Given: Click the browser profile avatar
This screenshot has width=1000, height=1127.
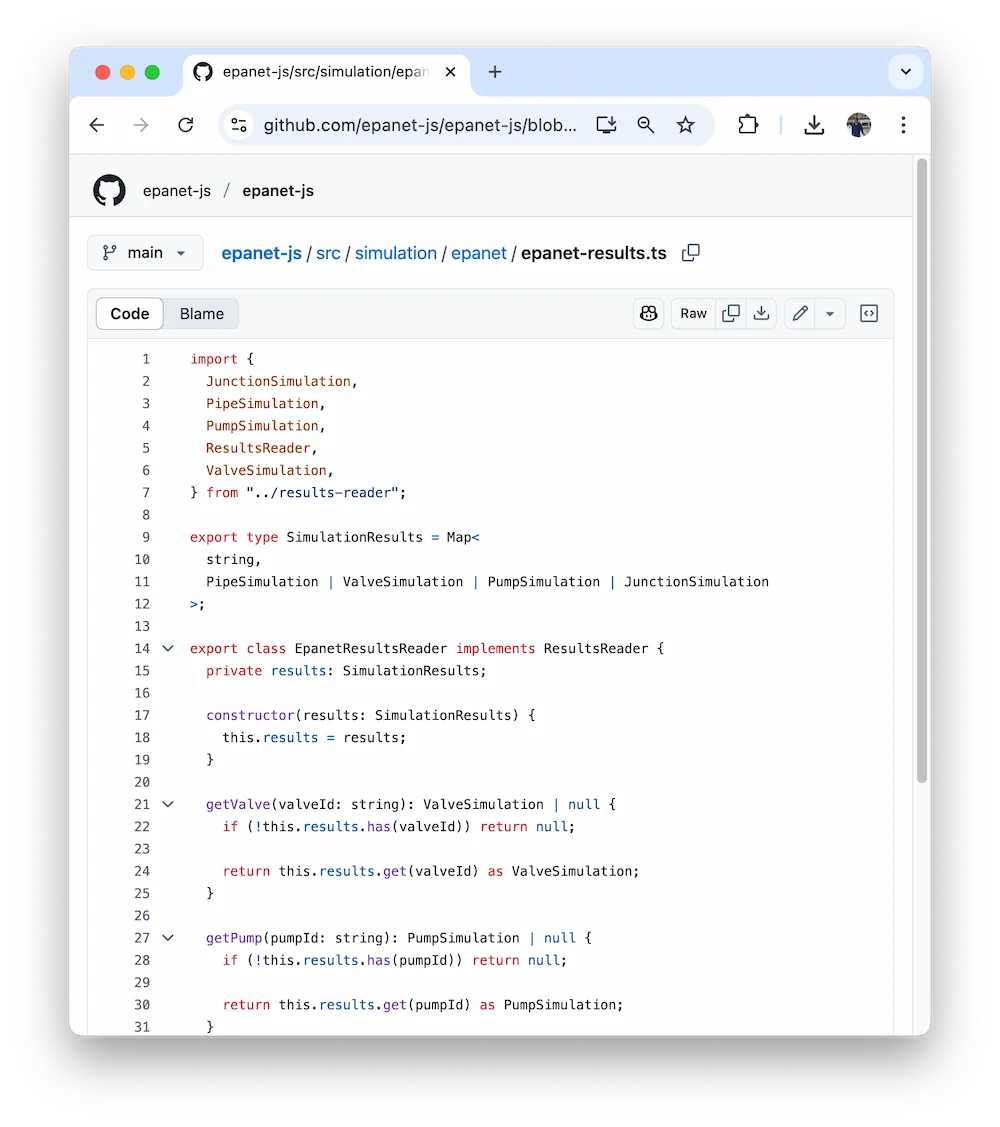Looking at the screenshot, I should [x=858, y=125].
